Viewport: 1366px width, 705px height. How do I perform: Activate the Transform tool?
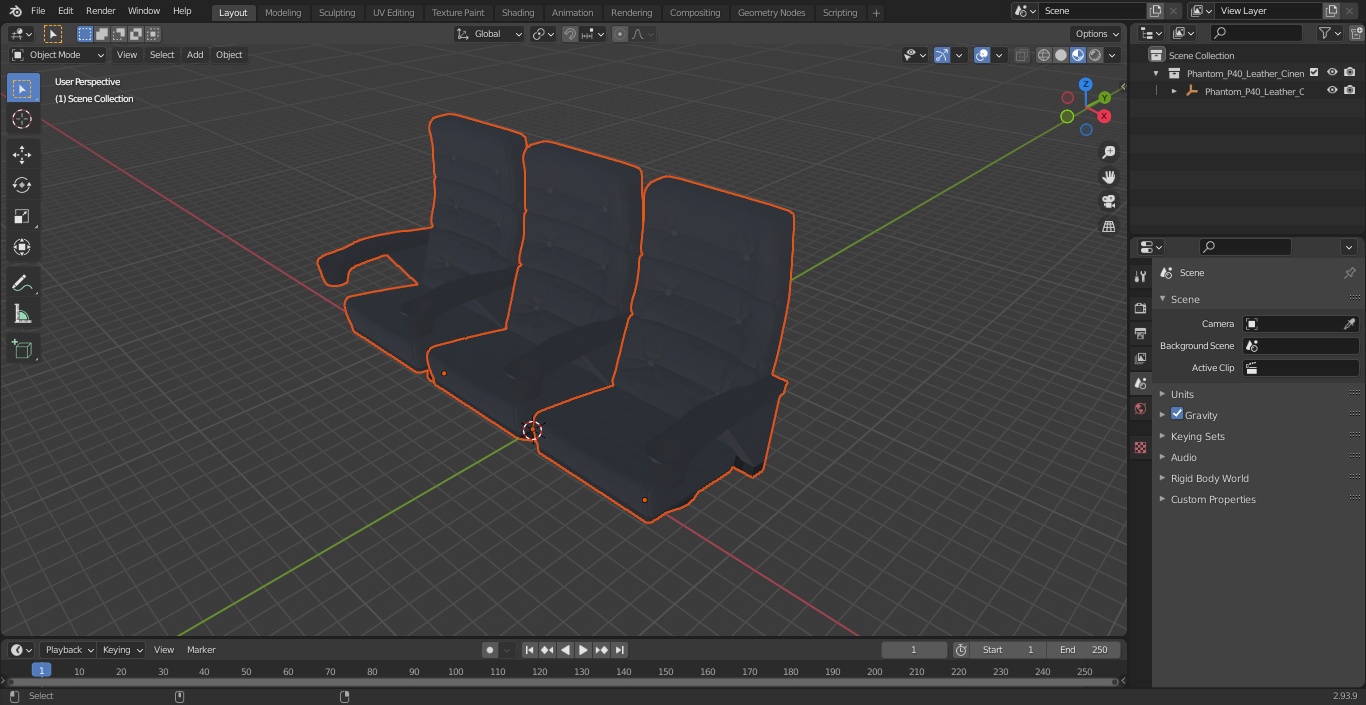[22, 247]
